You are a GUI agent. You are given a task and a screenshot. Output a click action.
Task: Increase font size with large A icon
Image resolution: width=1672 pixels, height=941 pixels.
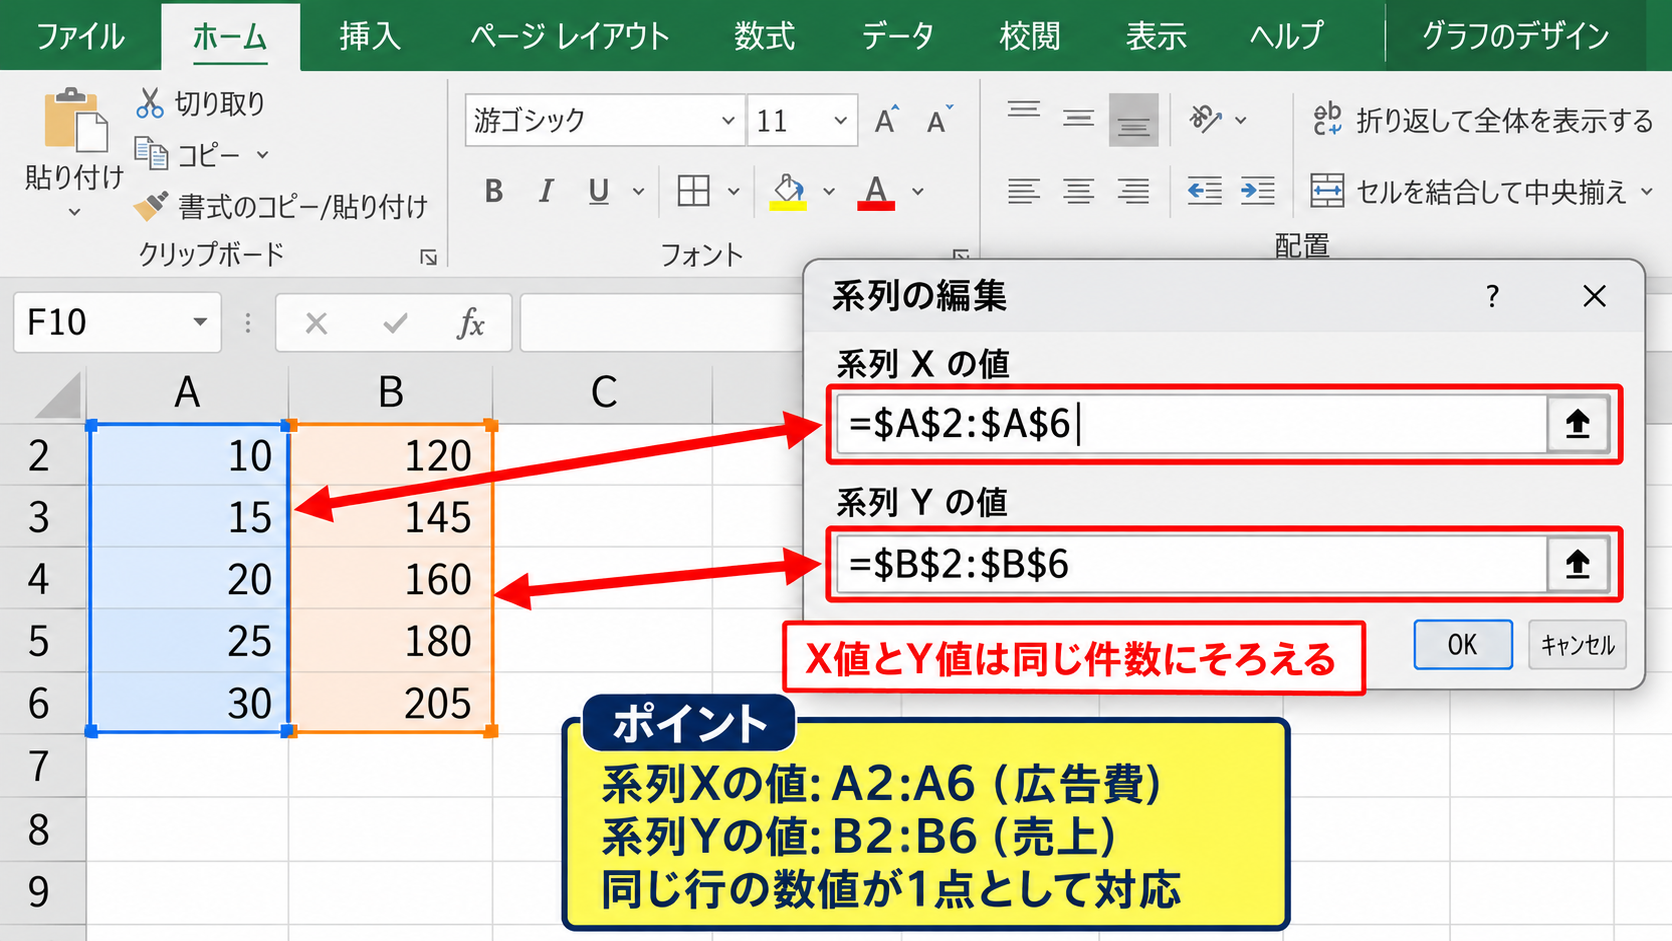click(x=887, y=120)
